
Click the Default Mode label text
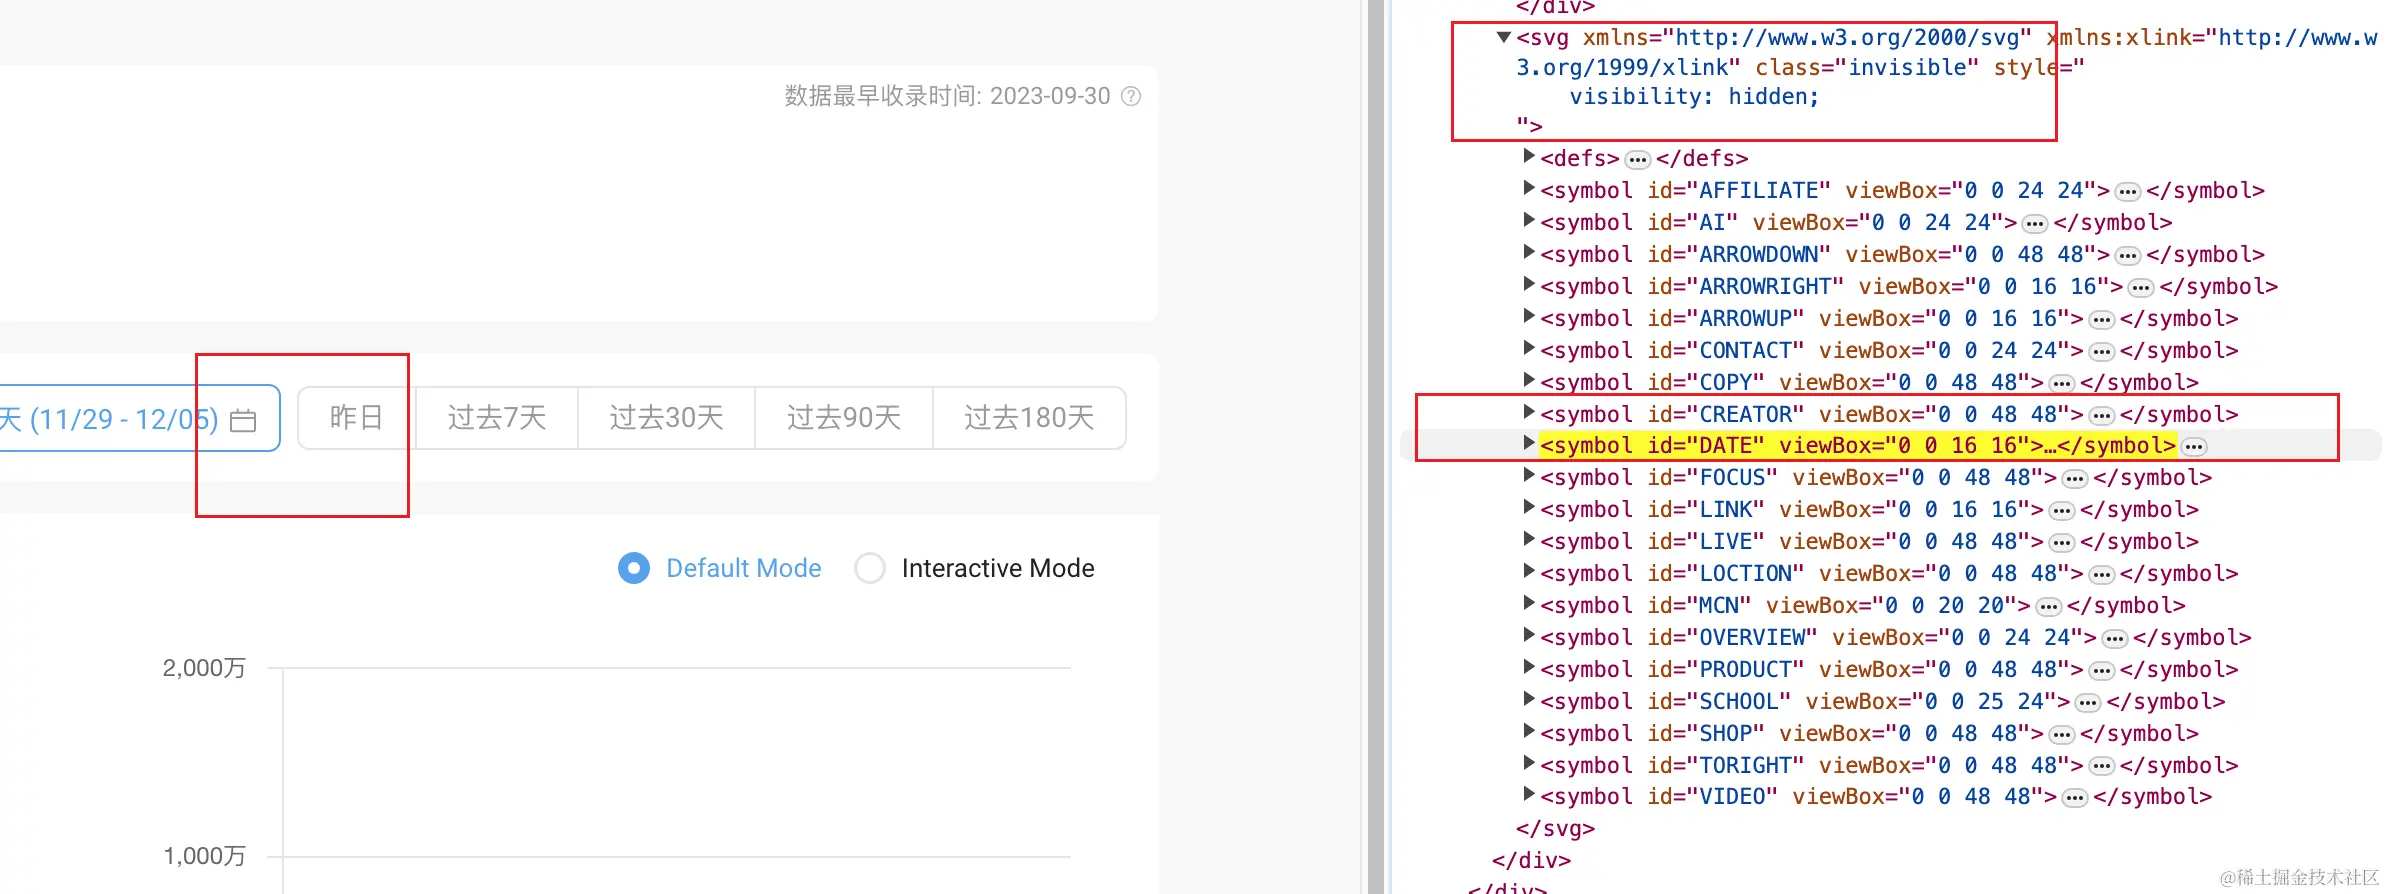pyautogui.click(x=744, y=568)
